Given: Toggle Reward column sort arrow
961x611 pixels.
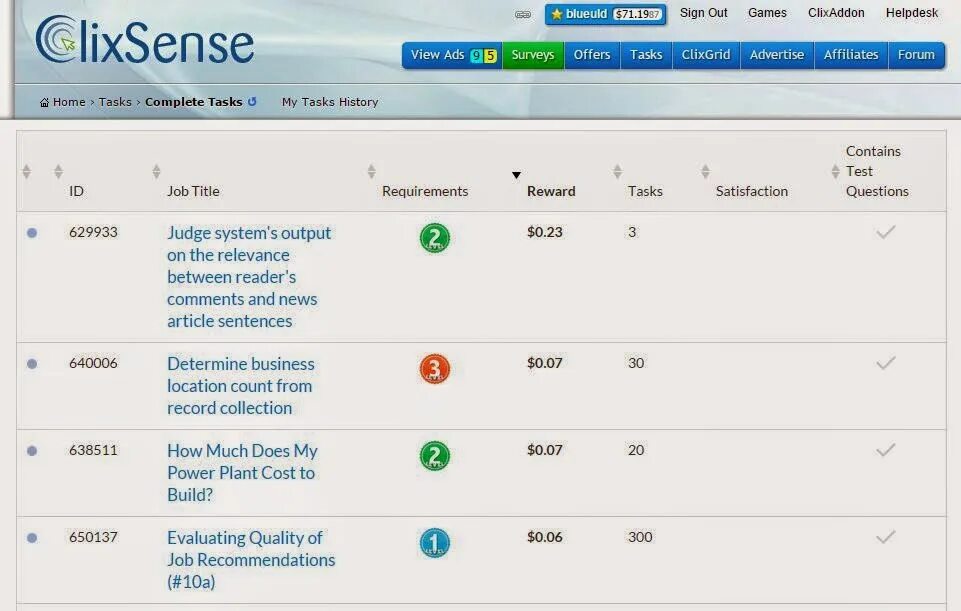Looking at the screenshot, I should [517, 175].
